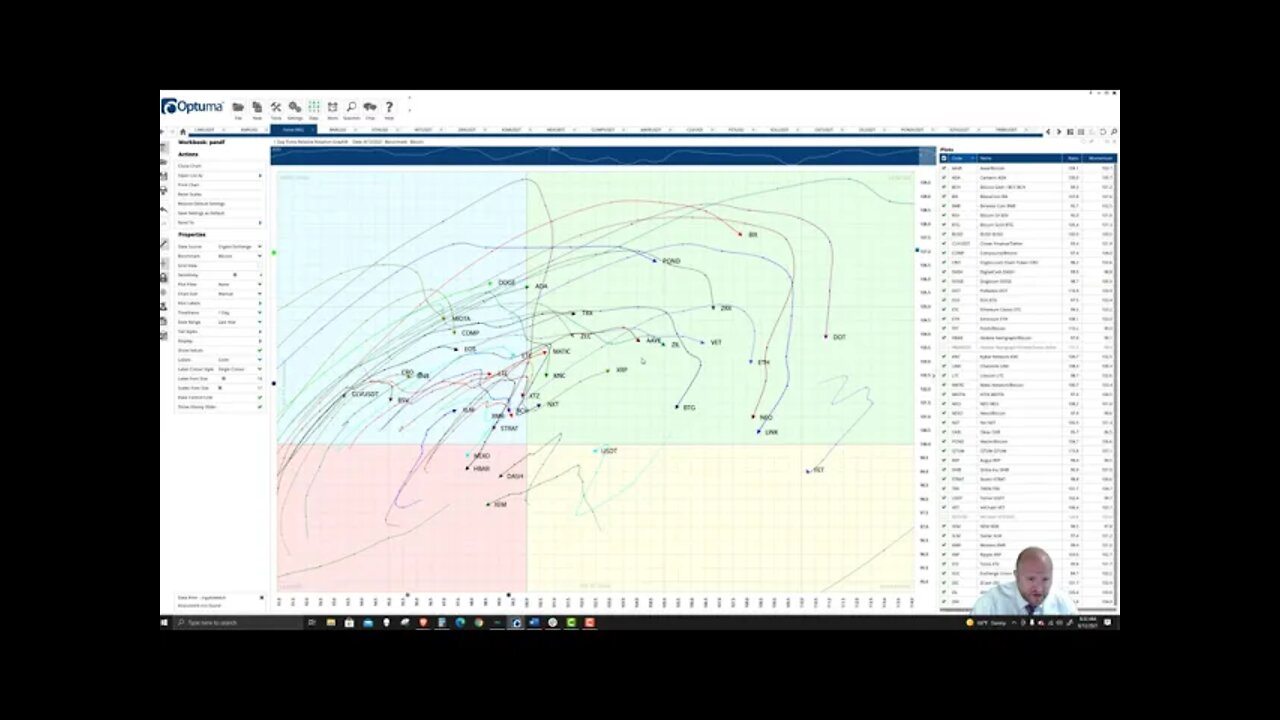Click Restore Default Settings
The image size is (1280, 720).
click(201, 204)
